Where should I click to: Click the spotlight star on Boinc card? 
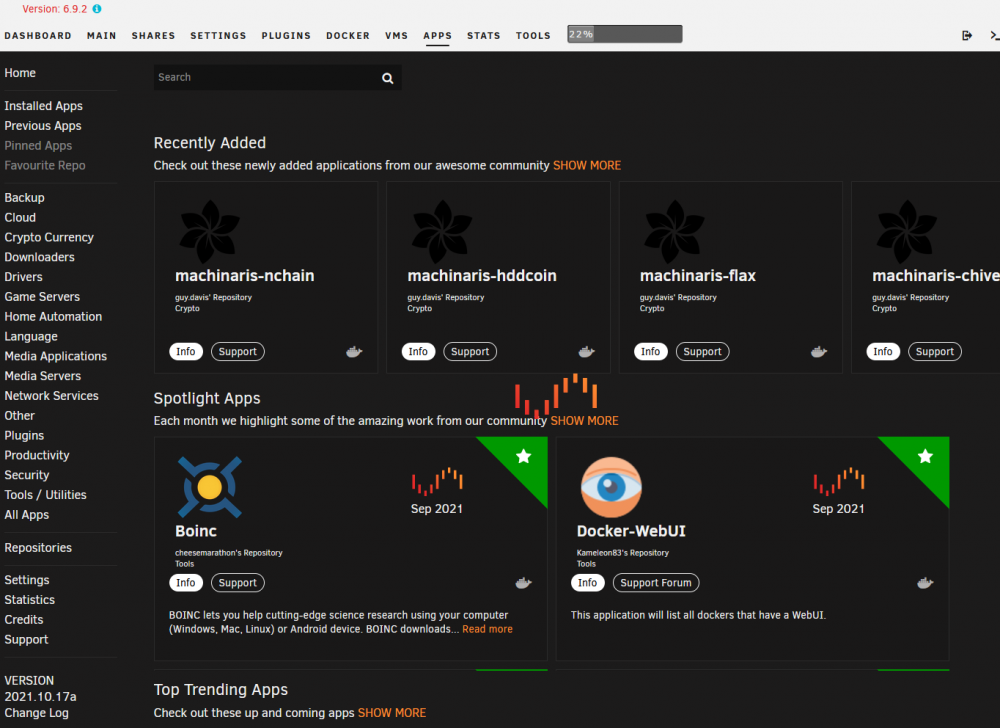click(524, 456)
